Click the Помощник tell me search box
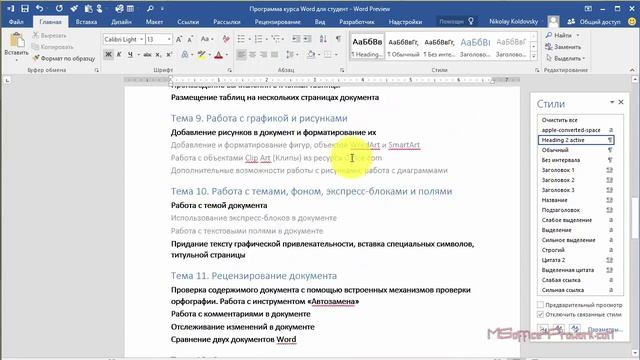The width and height of the screenshot is (640, 360). (456, 22)
